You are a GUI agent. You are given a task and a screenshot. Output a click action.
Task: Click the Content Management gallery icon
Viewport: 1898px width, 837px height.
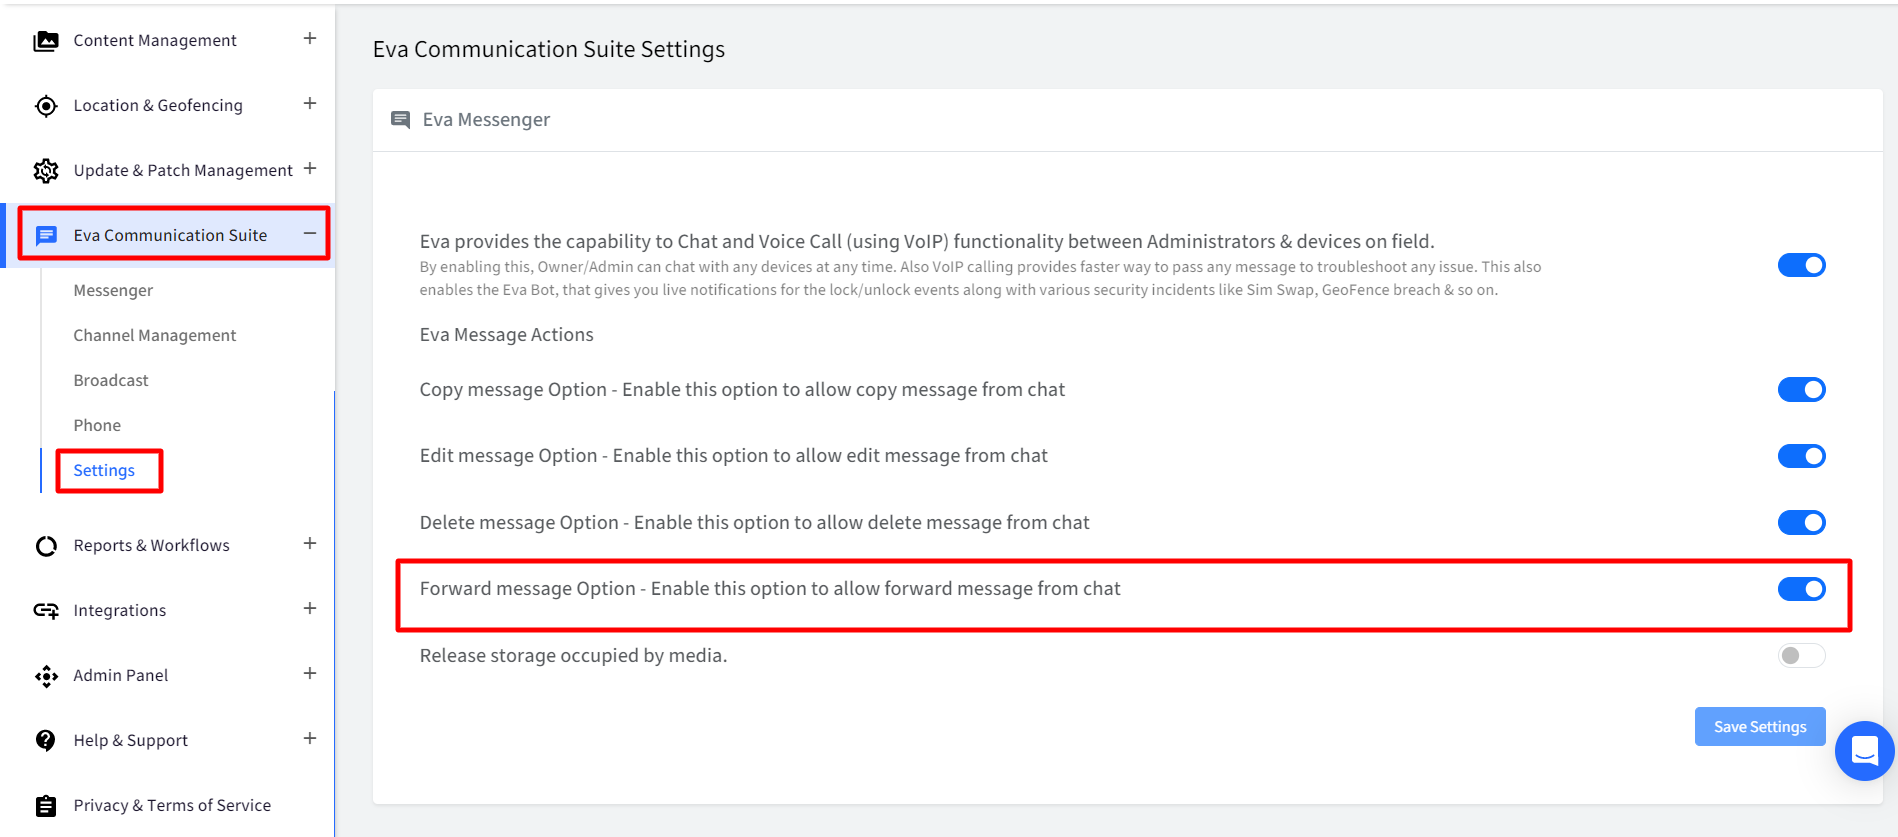pos(46,41)
